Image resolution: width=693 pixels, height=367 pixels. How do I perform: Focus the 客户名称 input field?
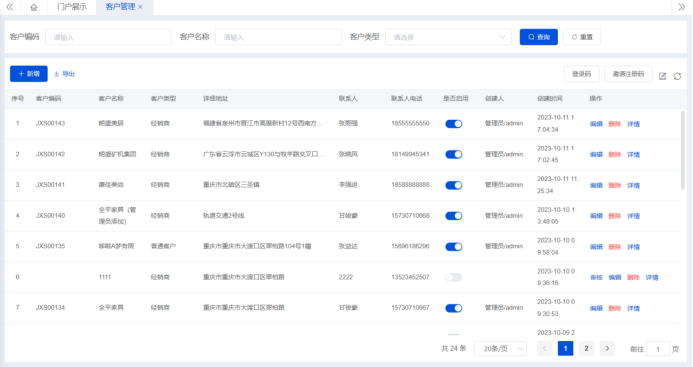278,37
